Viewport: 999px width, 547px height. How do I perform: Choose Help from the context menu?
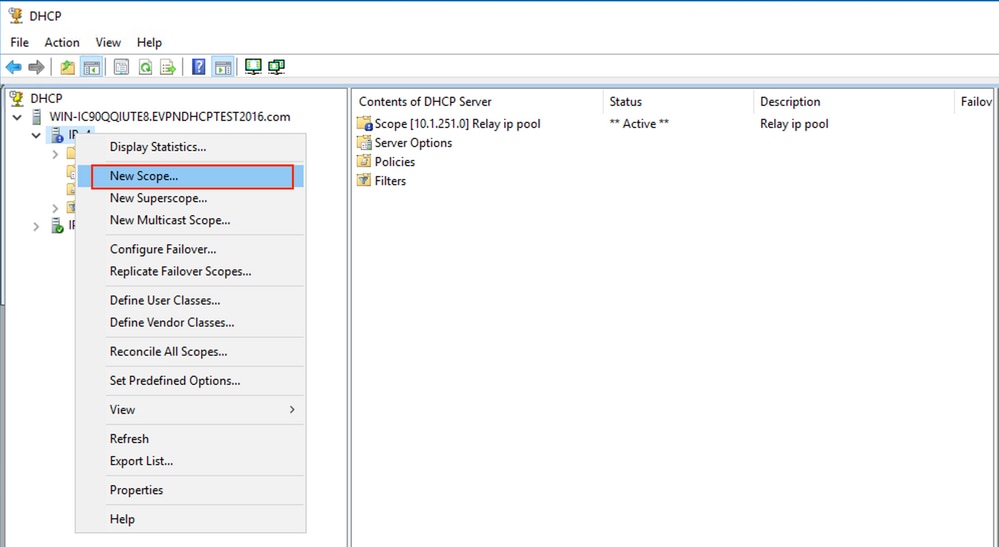[190, 519]
